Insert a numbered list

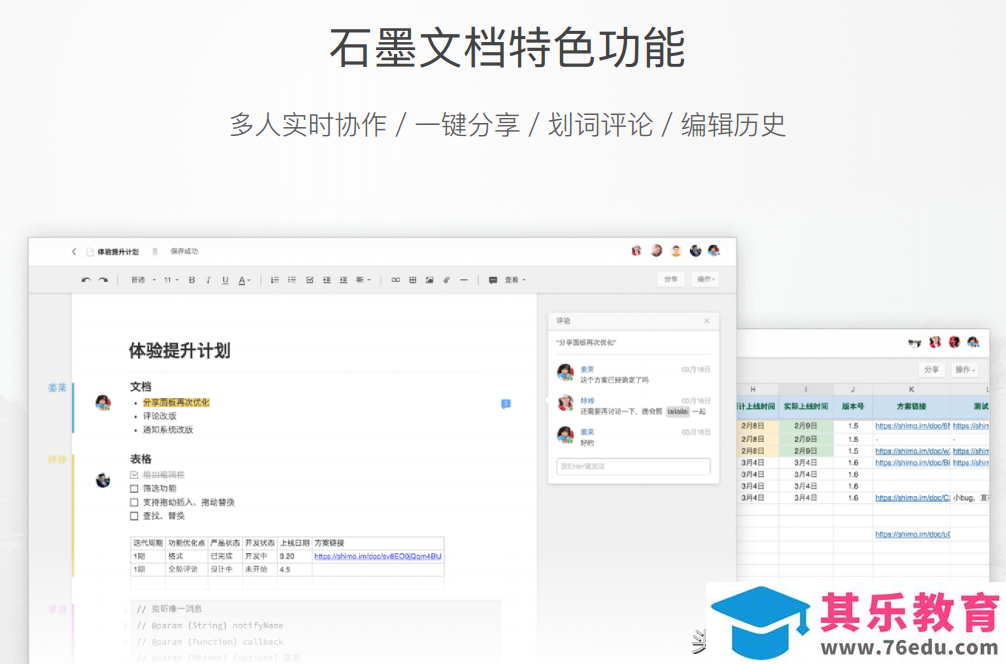(x=275, y=280)
